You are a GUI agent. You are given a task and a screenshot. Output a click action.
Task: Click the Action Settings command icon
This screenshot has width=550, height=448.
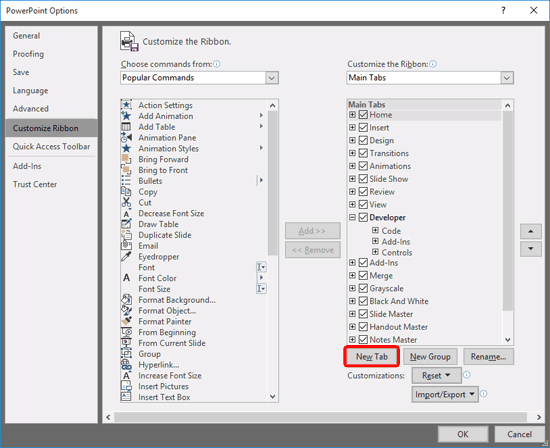tap(126, 105)
